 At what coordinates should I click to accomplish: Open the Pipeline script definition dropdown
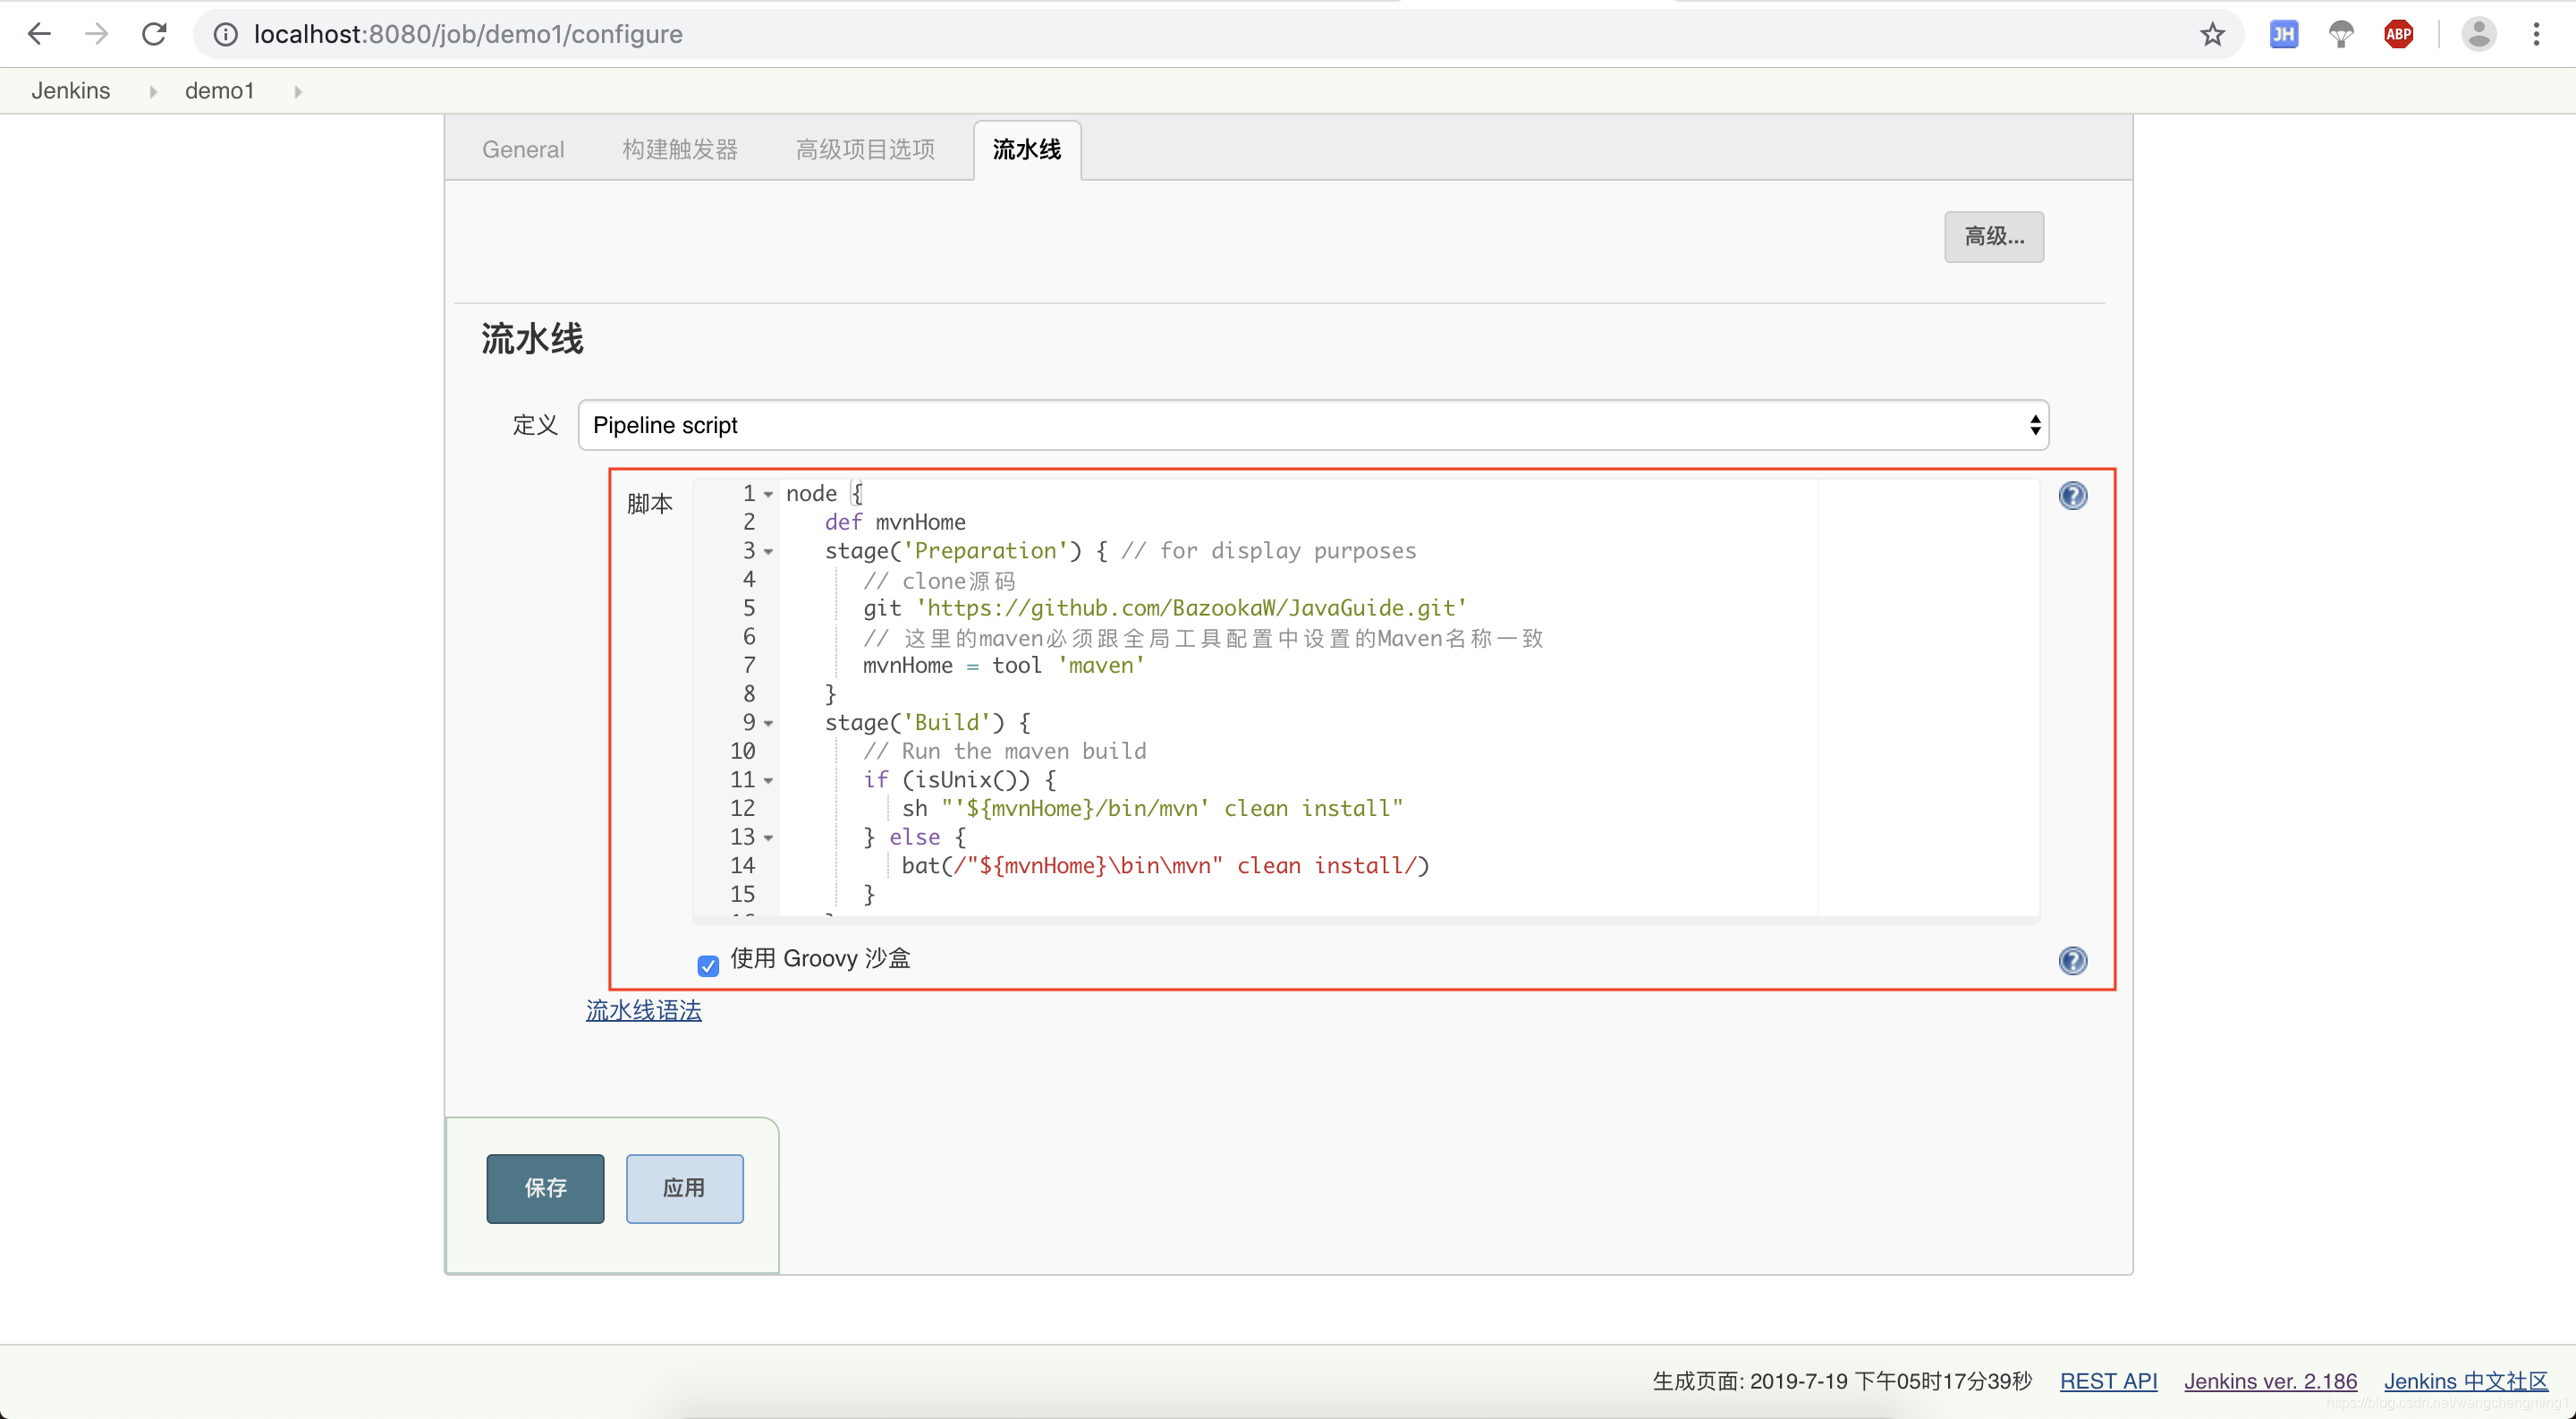tap(1312, 425)
